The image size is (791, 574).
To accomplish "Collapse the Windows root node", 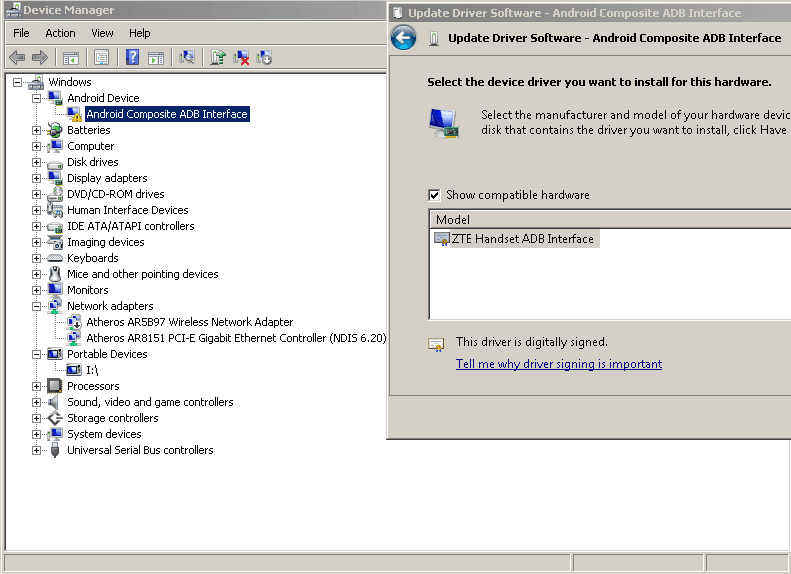I will tap(18, 82).
